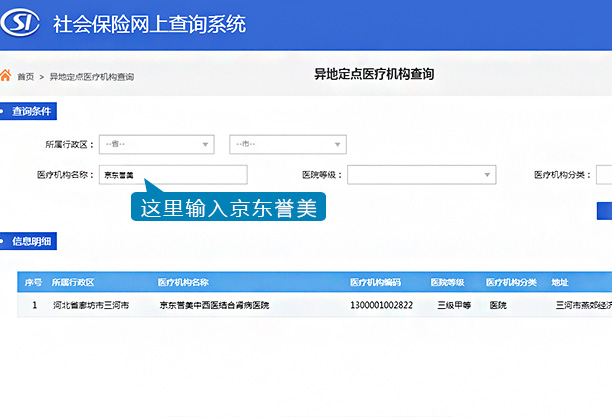Click the blue query button at right edge
Screen dimensions: 612x417
click(605, 211)
